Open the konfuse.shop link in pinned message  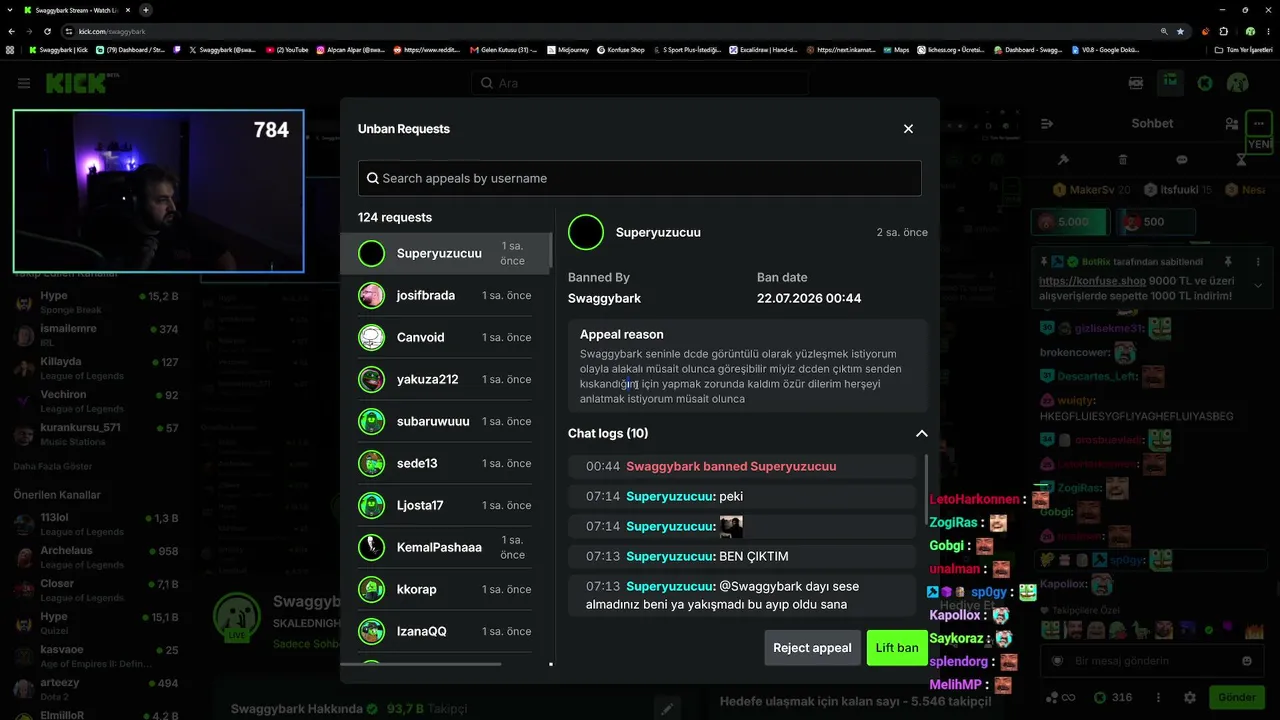[x=1092, y=281]
